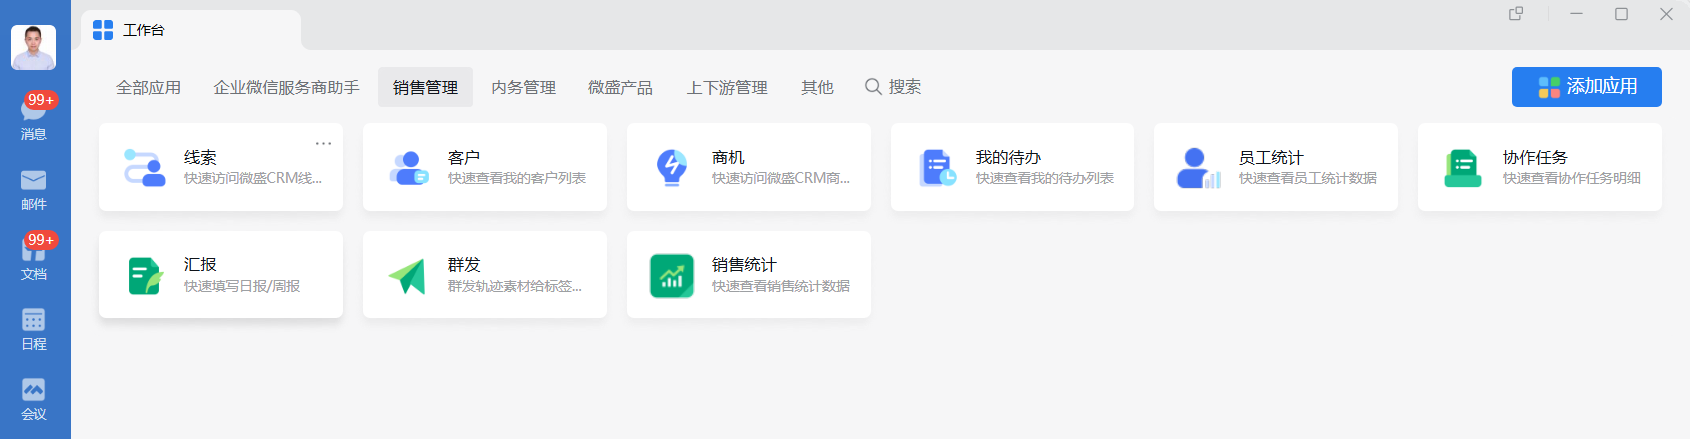Select the 销售管理 tab

tap(425, 87)
